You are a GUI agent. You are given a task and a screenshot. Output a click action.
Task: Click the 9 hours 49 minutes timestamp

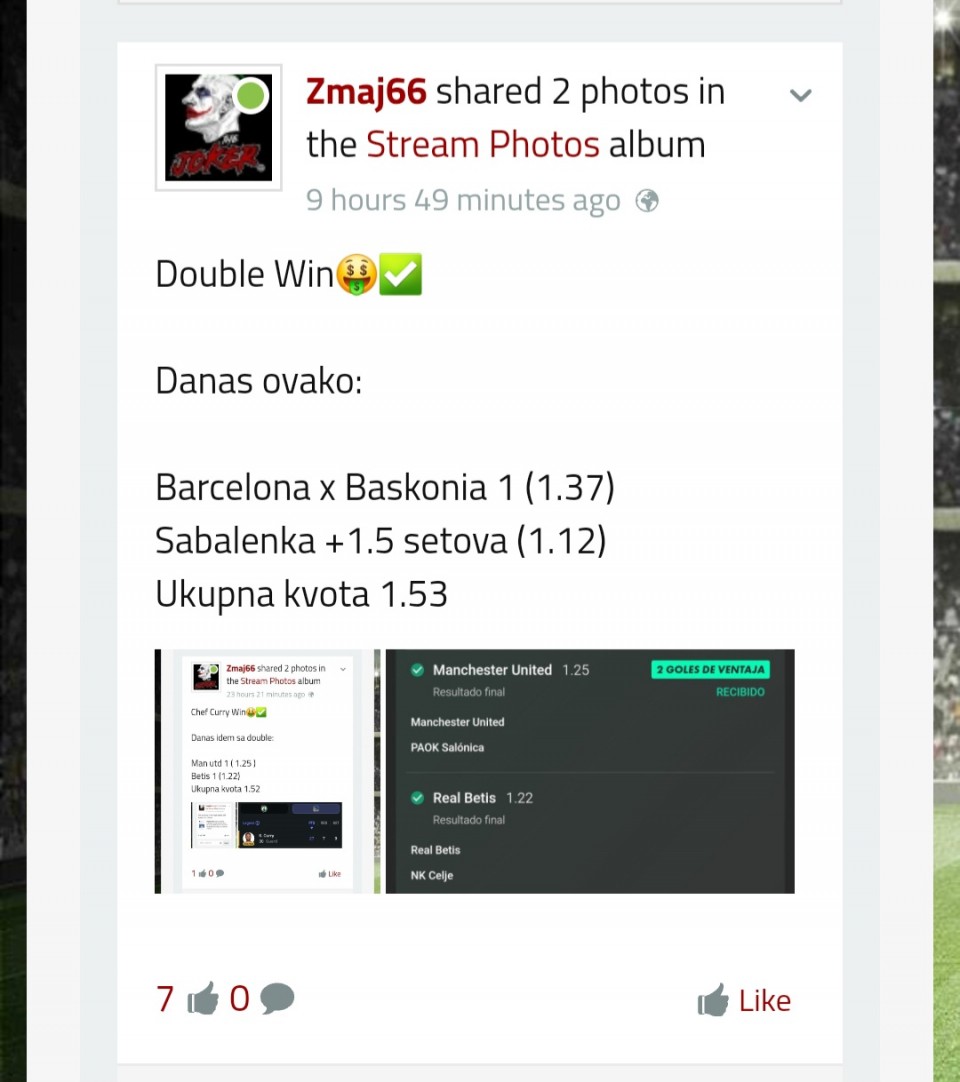463,201
